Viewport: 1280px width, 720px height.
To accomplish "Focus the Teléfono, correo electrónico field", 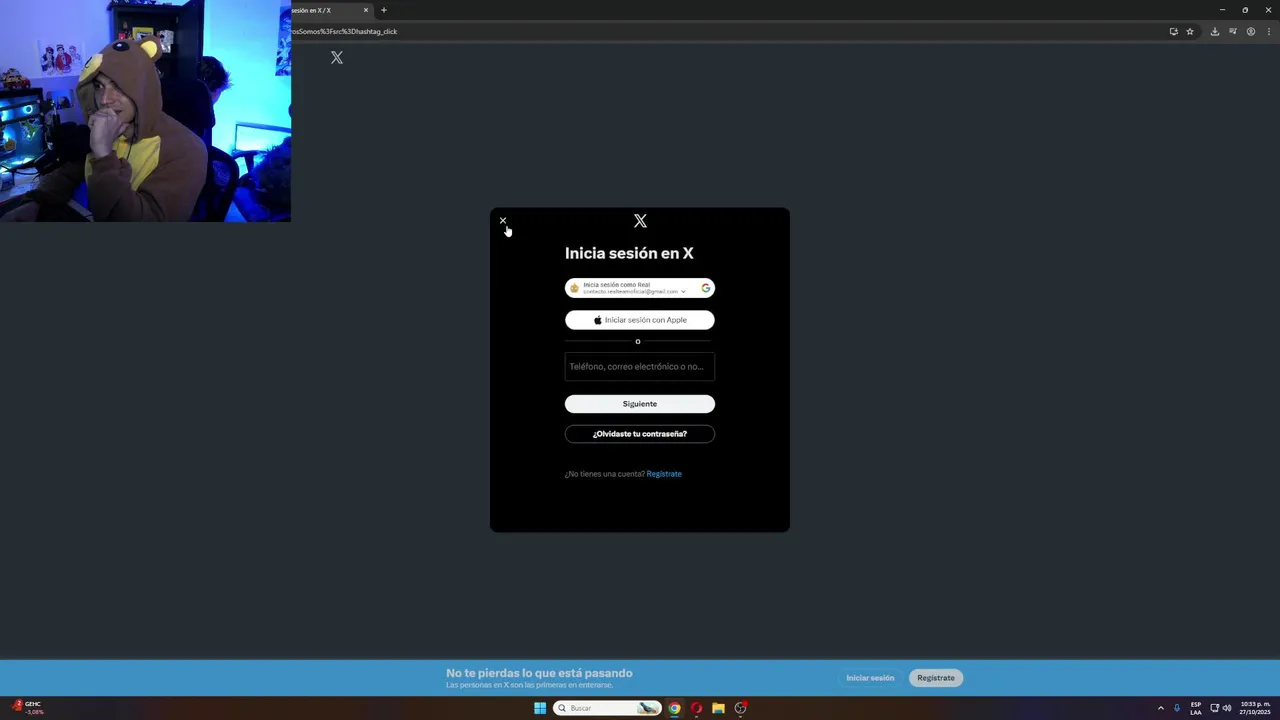I will tap(640, 366).
